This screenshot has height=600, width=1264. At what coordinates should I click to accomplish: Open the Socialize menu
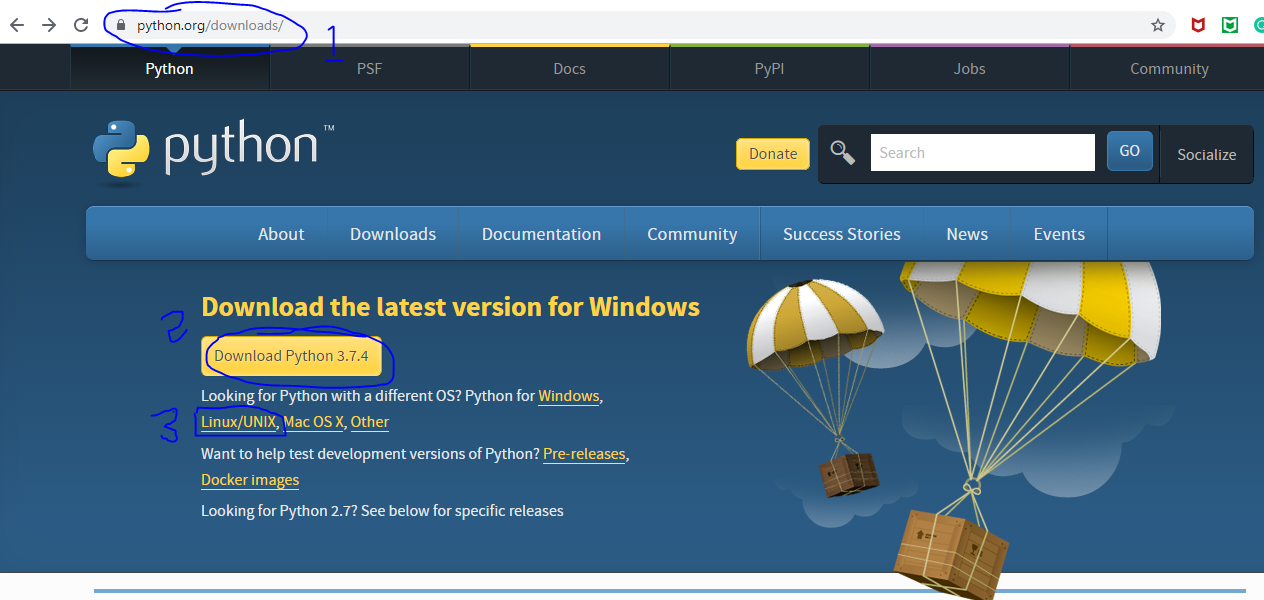[1206, 154]
